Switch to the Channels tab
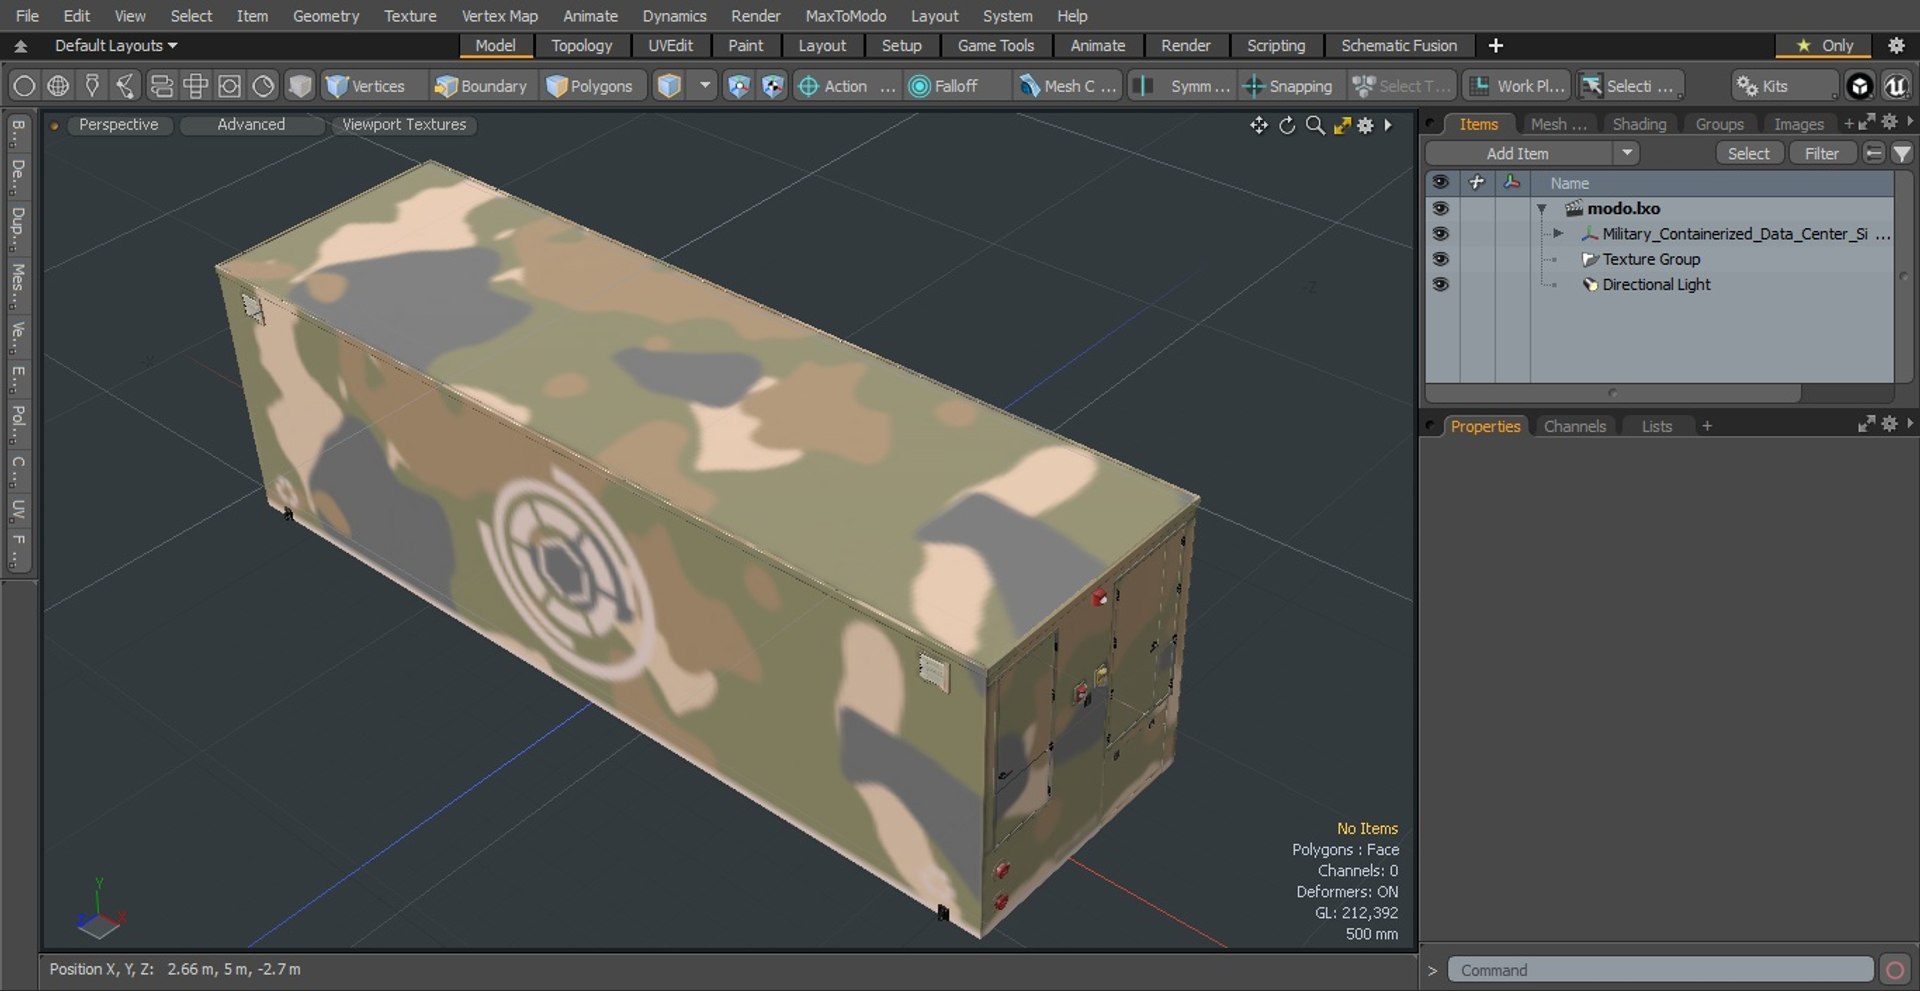Screen dimensions: 1920x991 coord(1574,426)
